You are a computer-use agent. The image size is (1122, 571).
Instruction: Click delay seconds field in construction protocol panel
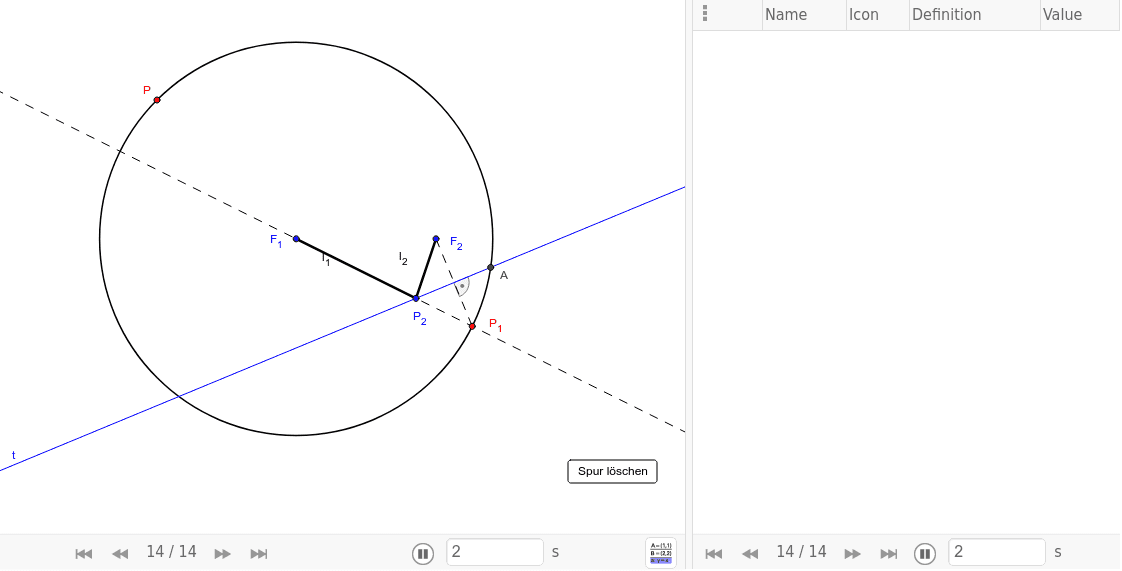997,552
